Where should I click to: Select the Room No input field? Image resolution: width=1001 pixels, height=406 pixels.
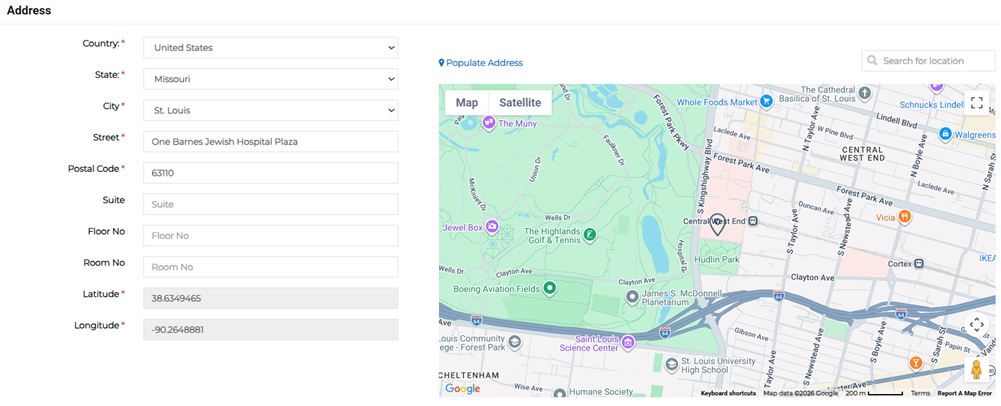pyautogui.click(x=271, y=267)
